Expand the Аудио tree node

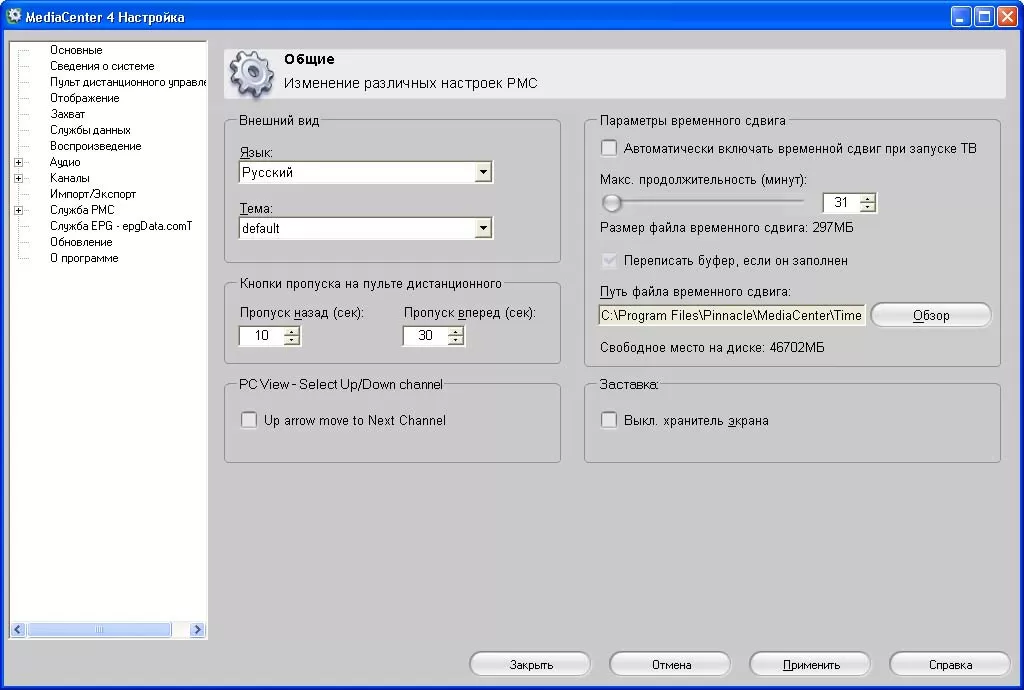pyautogui.click(x=18, y=162)
